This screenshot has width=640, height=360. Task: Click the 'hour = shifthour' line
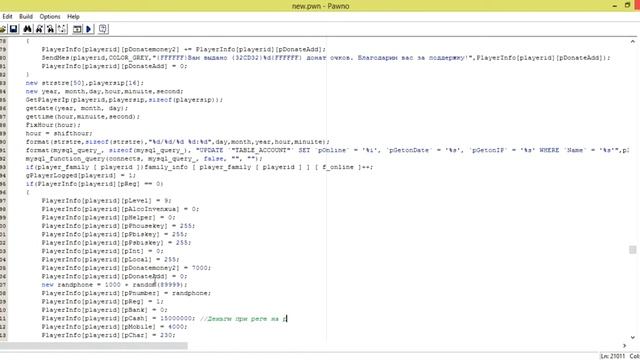click(x=59, y=133)
